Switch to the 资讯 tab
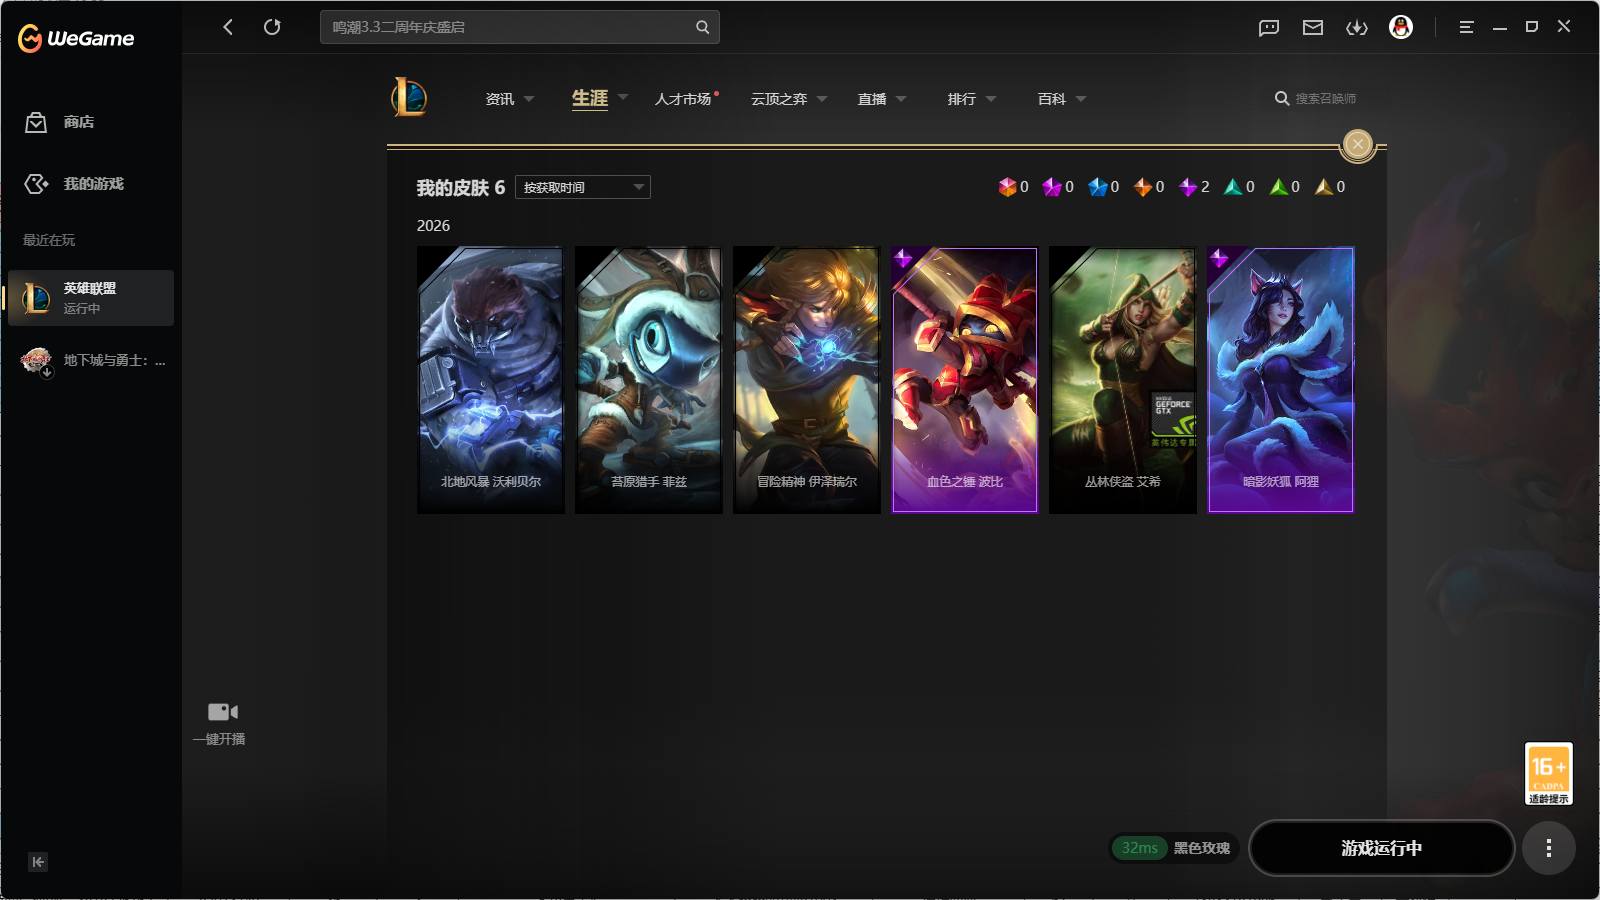 (500, 99)
